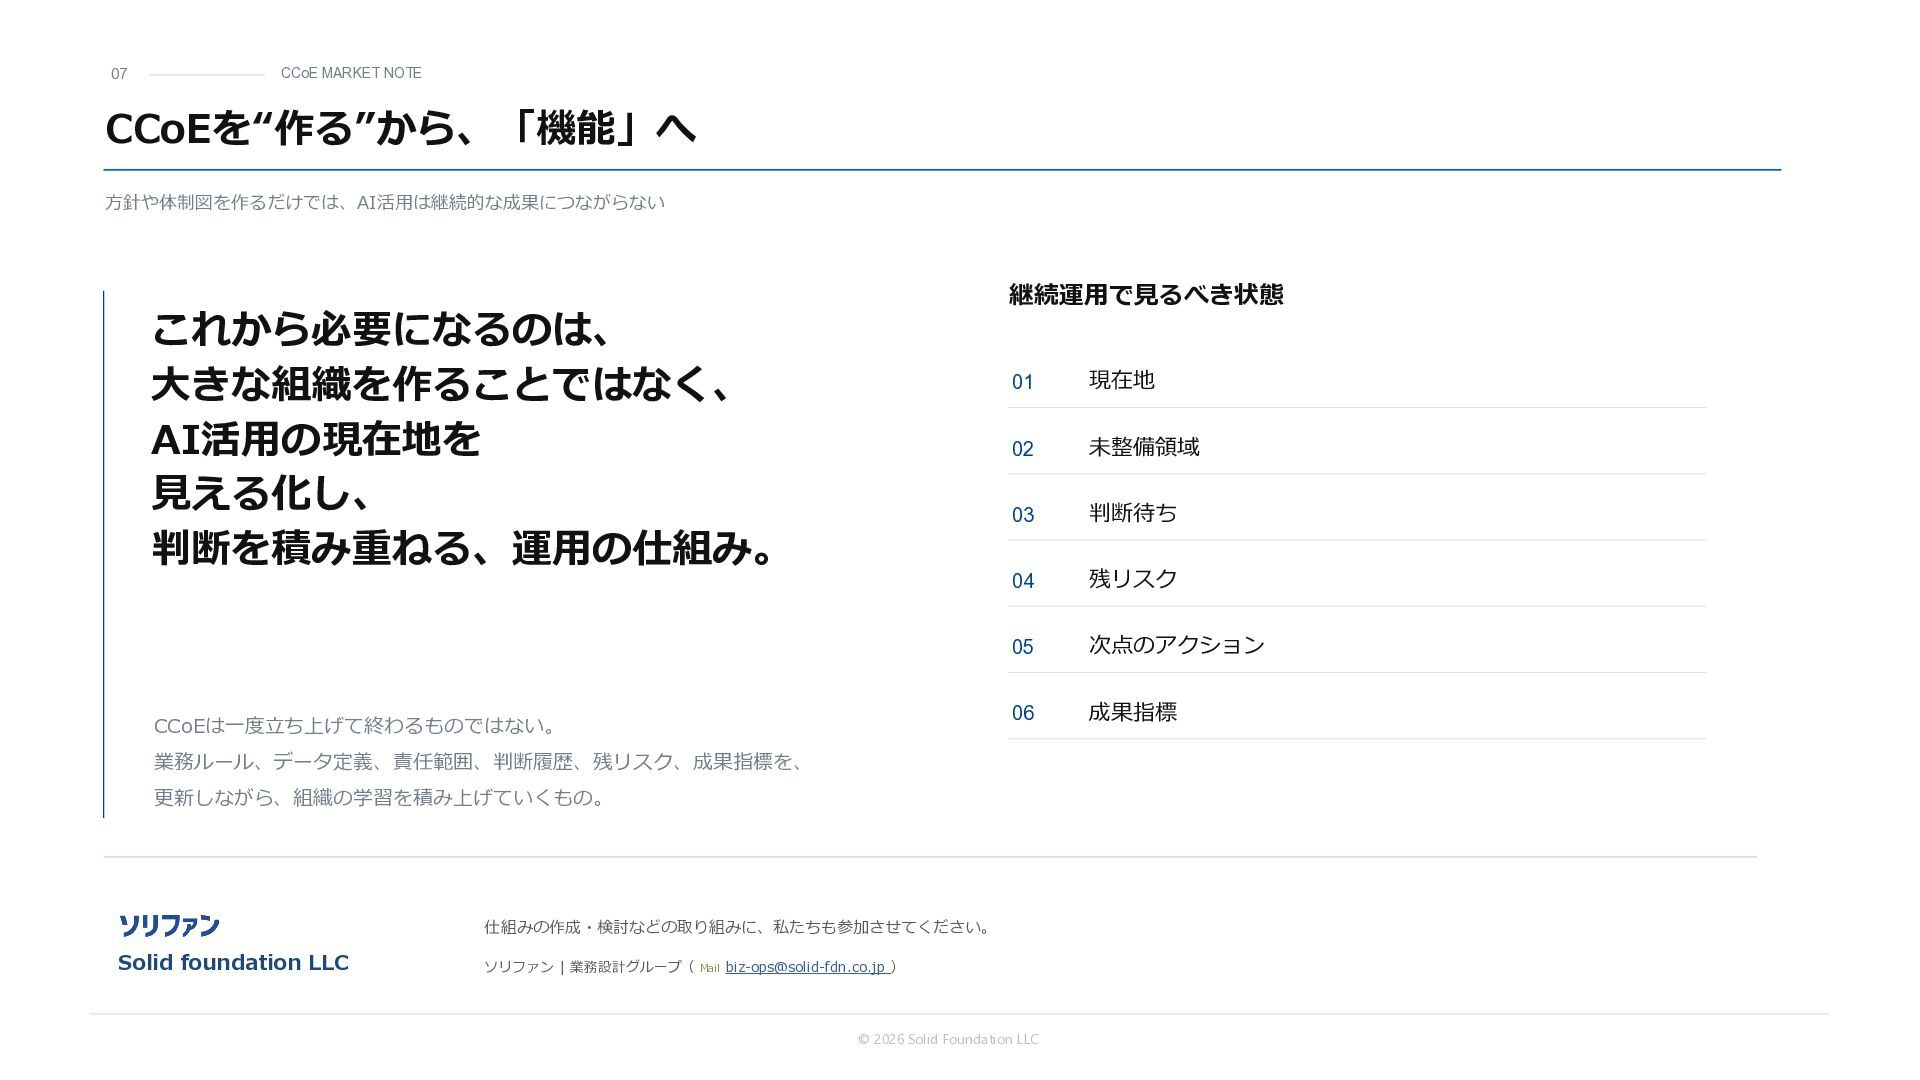This screenshot has height=1080, width=1920.
Task: Click the ソリファン logo
Action: click(x=169, y=926)
